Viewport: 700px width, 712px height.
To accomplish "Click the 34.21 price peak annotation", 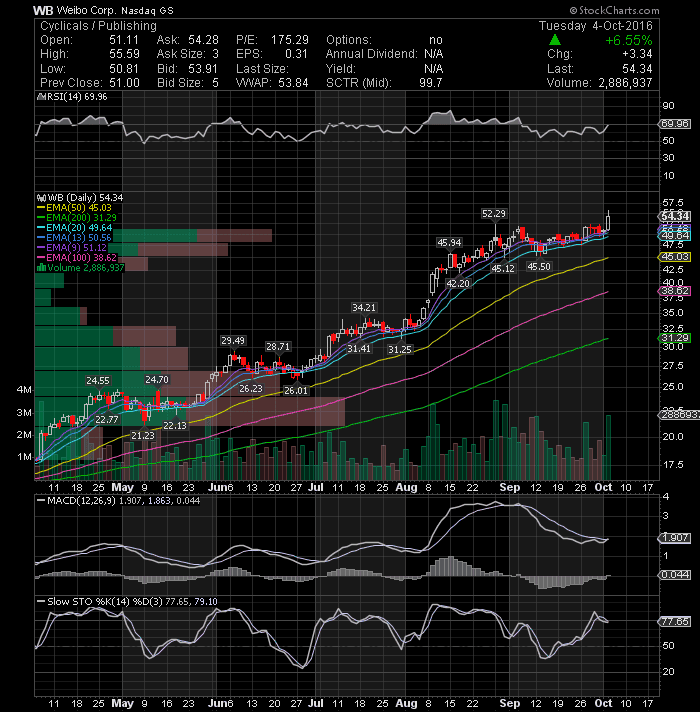I will (364, 307).
